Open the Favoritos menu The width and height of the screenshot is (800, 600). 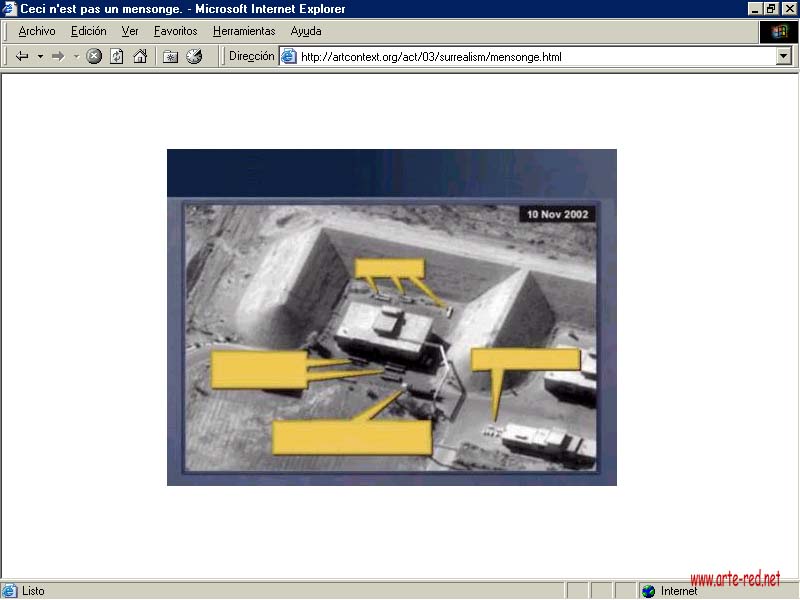(175, 31)
